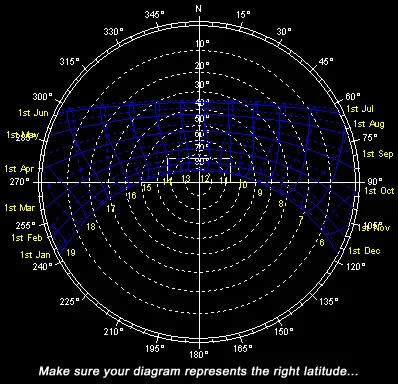The width and height of the screenshot is (398, 384).
Task: Click the N north label at top
Action: [x=199, y=9]
